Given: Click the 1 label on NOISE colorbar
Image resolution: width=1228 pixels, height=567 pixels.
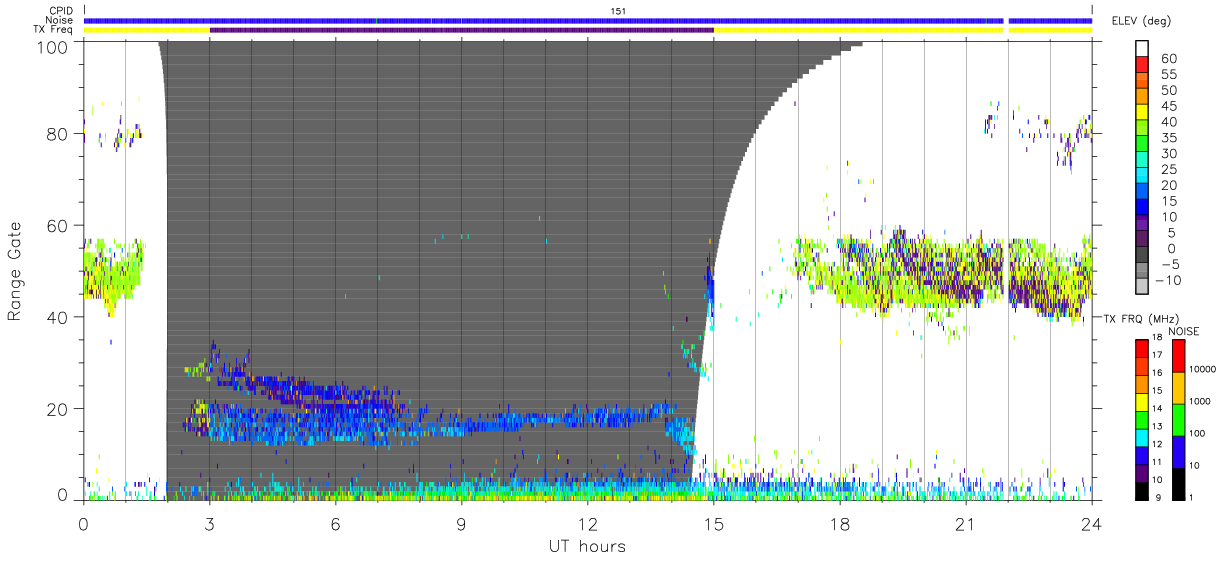Looking at the screenshot, I should 1190,497.
